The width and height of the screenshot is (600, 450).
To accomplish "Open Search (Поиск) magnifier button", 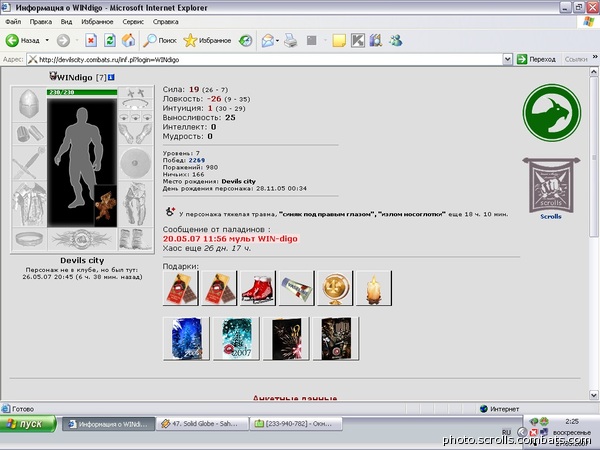I will (160, 40).
